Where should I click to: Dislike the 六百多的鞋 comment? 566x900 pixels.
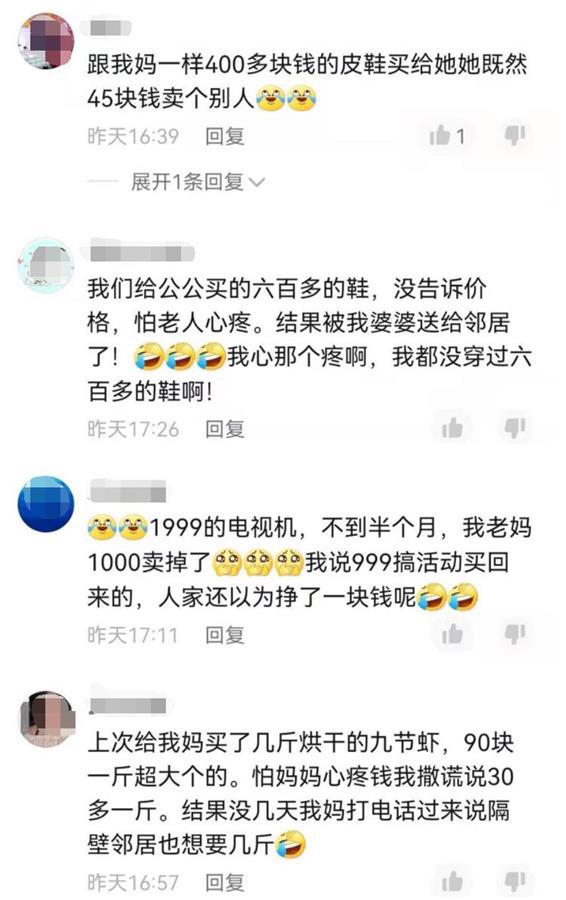pos(515,428)
